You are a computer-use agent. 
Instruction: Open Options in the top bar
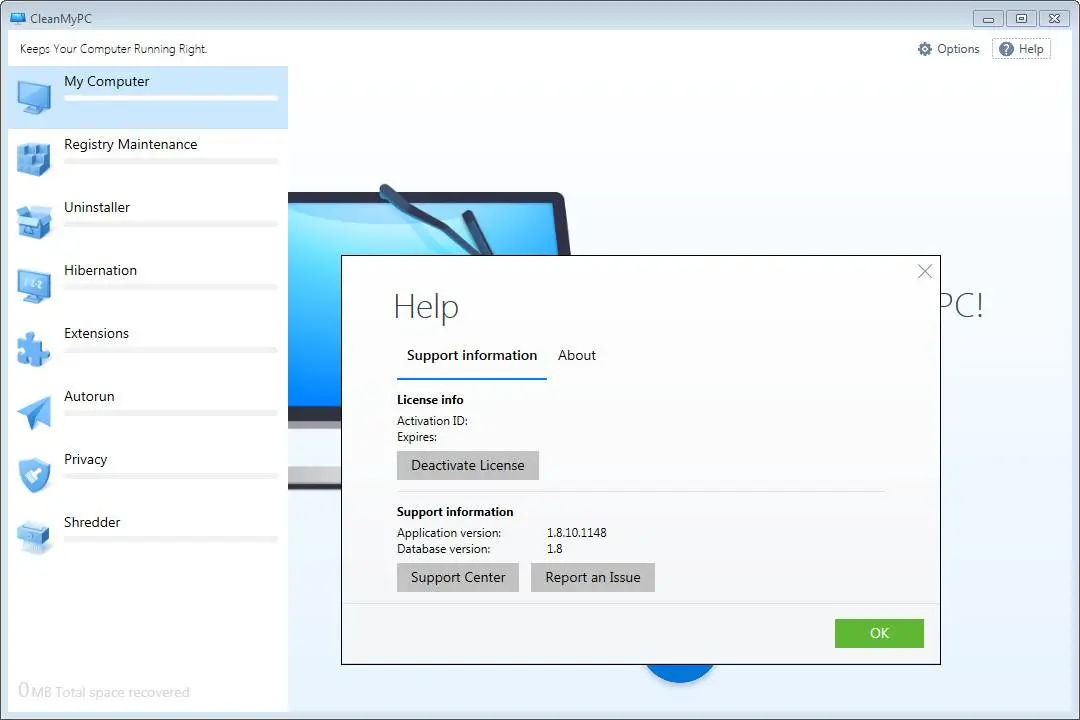click(x=948, y=49)
